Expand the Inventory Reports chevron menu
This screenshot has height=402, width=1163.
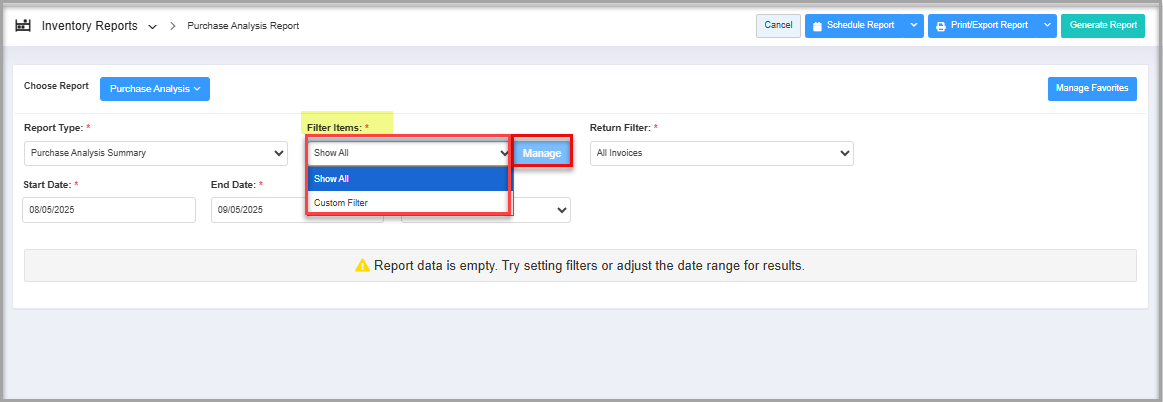[x=152, y=27]
